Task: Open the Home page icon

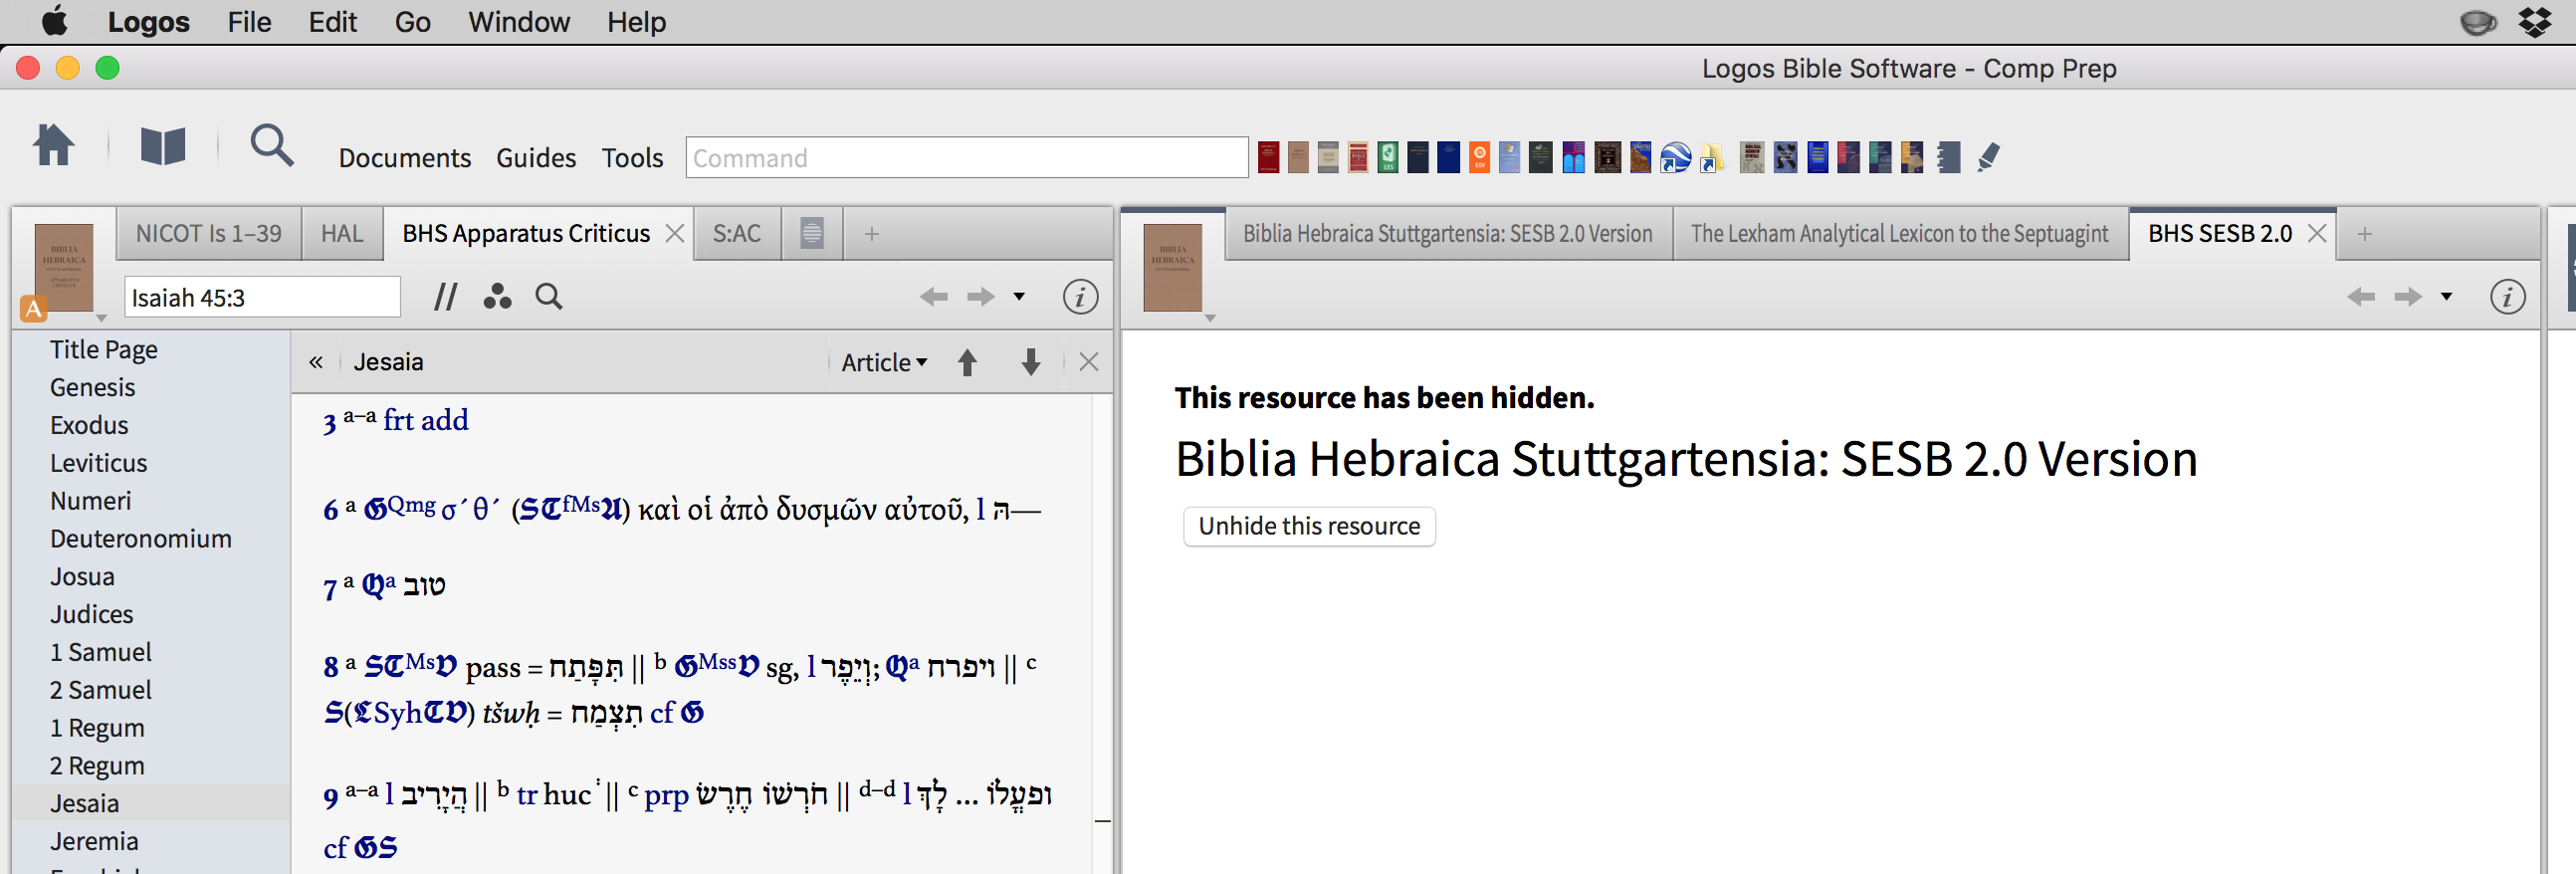Action: click(x=54, y=145)
